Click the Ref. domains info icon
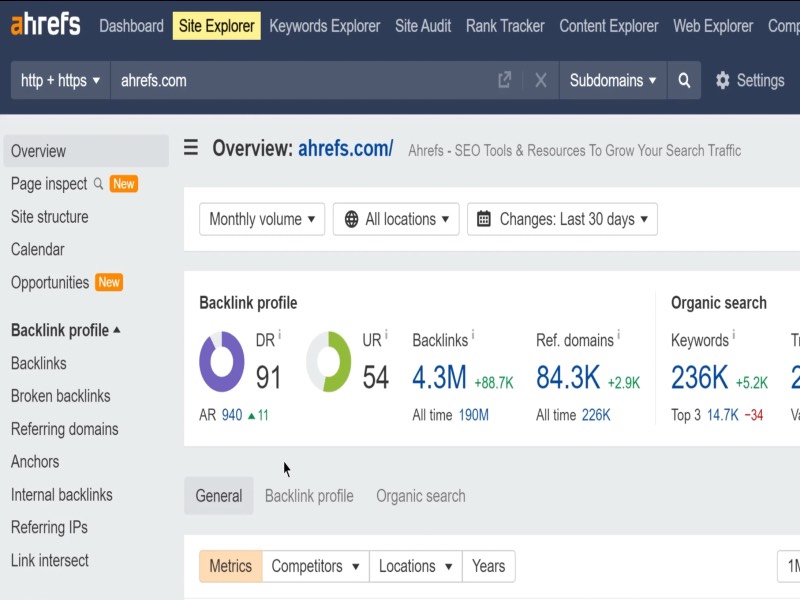800x600 pixels. 618,335
